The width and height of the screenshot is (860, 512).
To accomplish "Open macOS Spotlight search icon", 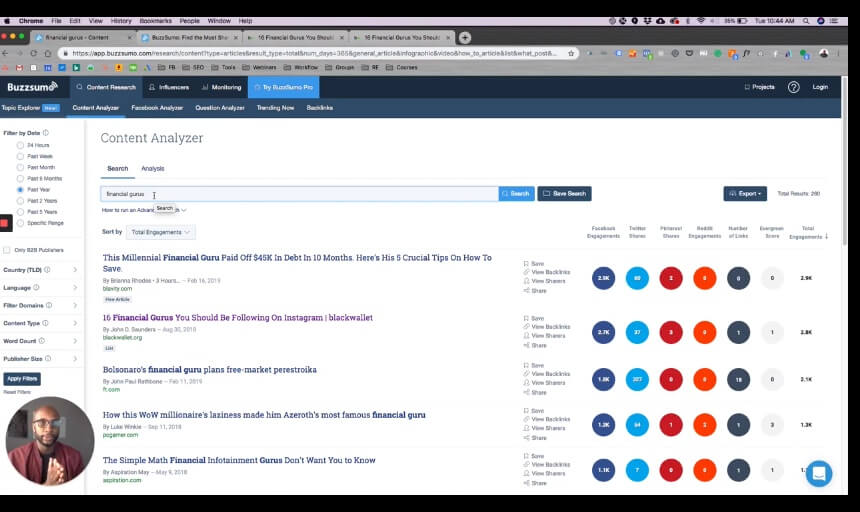I will point(806,21).
